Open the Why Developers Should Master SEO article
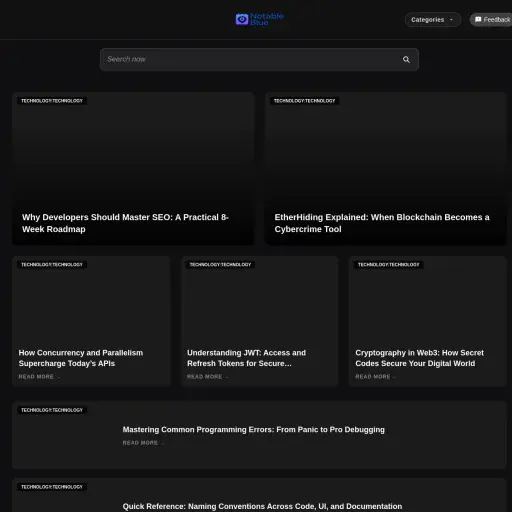 click(x=125, y=223)
